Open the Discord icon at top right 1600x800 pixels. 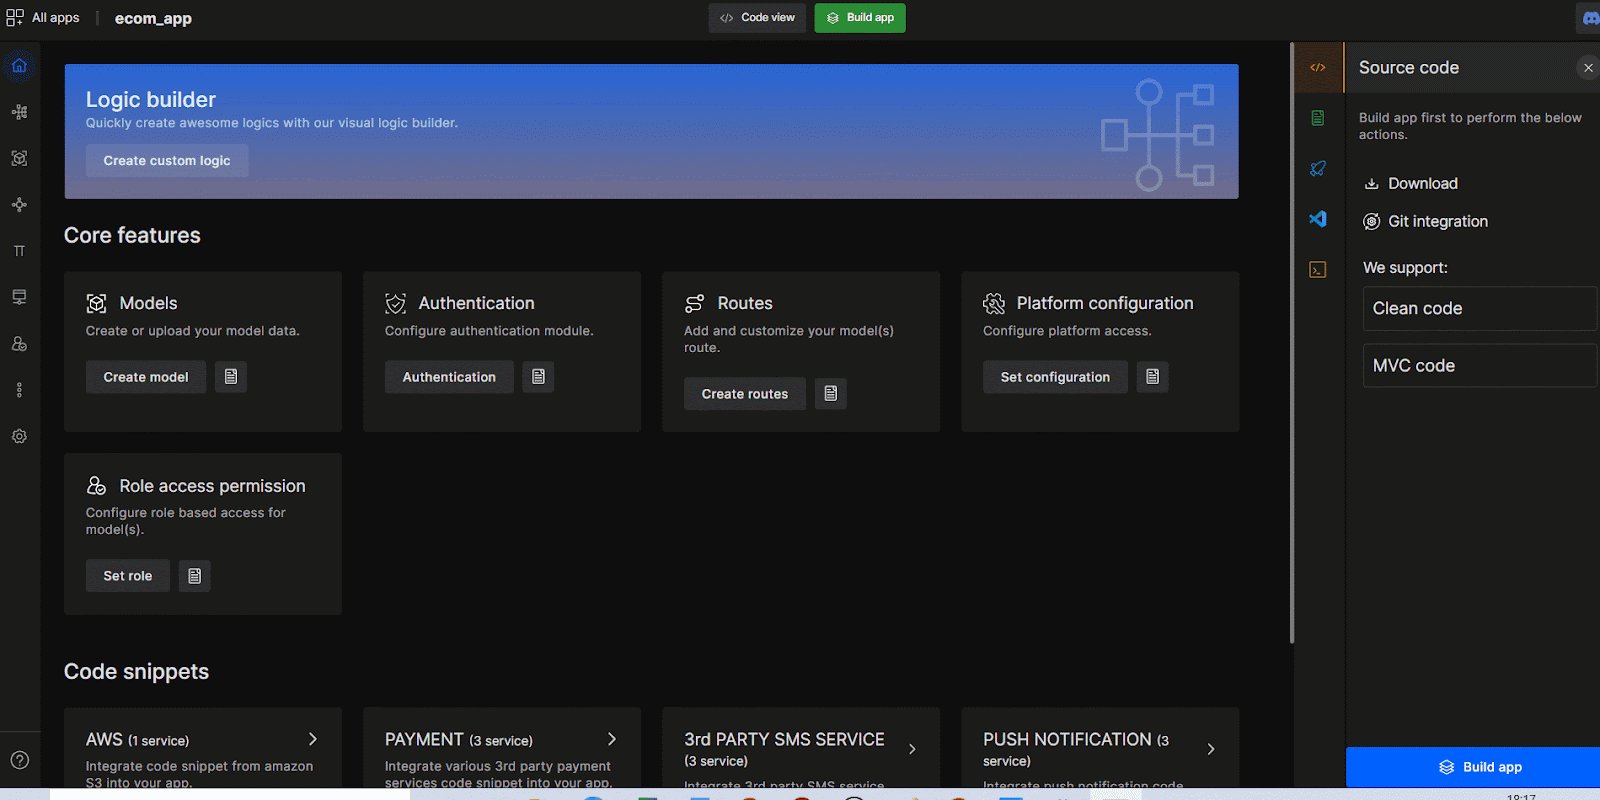(1590, 18)
